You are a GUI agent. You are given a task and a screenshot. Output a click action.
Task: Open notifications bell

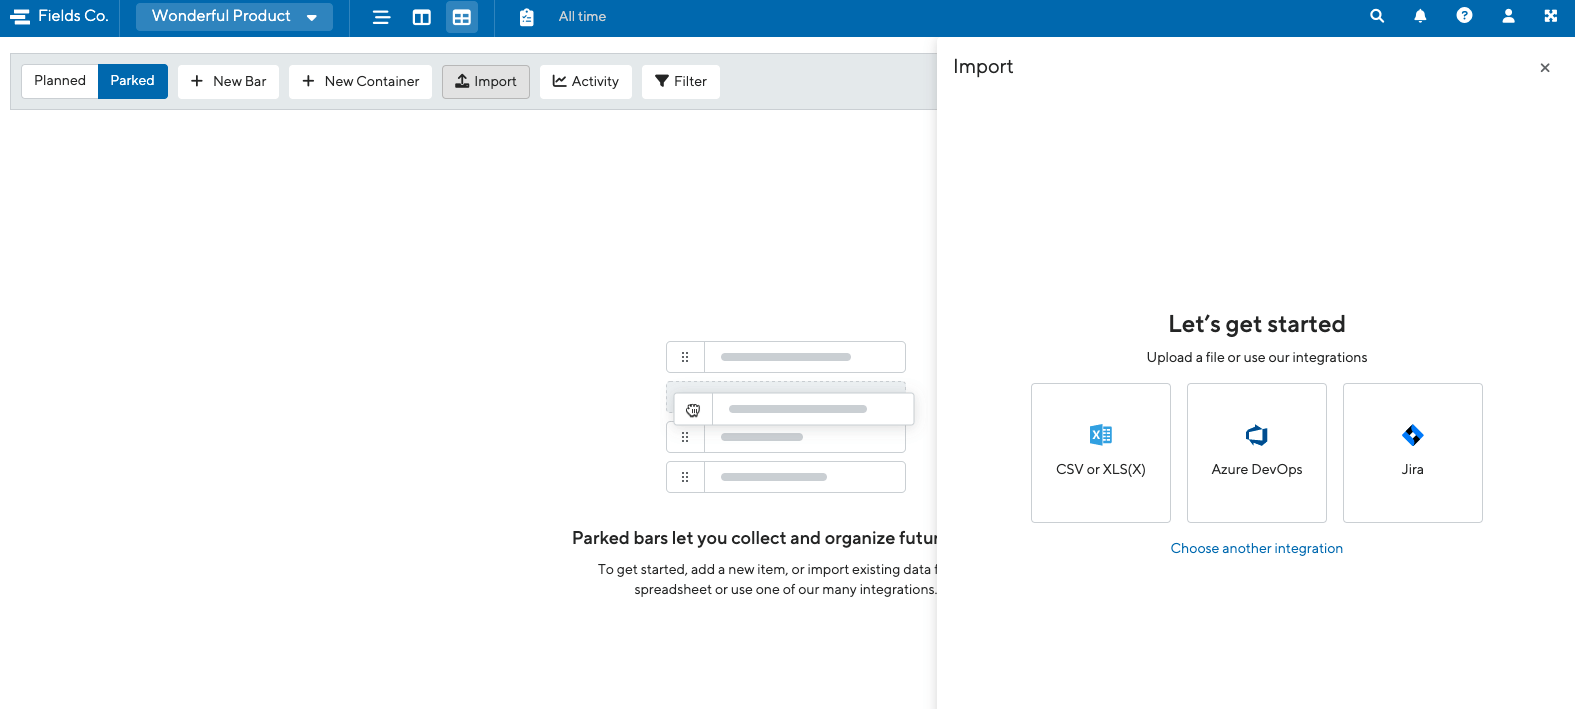(1420, 16)
